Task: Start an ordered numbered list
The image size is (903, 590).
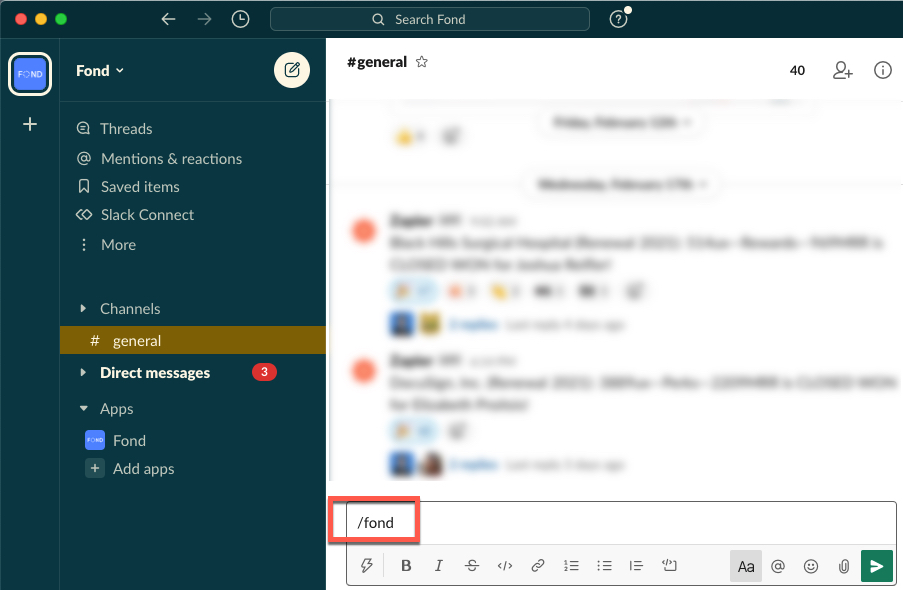Action: [571, 566]
